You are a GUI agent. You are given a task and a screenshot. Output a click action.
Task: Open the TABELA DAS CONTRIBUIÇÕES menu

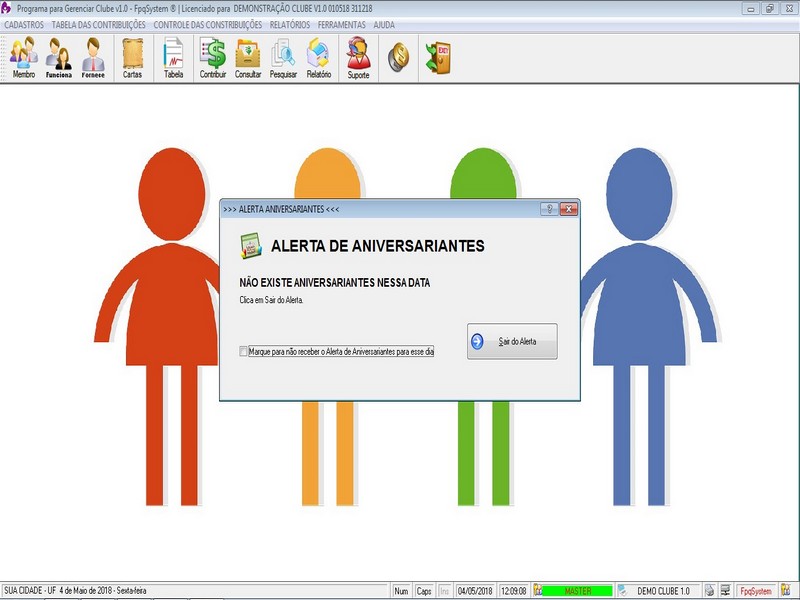coord(98,25)
